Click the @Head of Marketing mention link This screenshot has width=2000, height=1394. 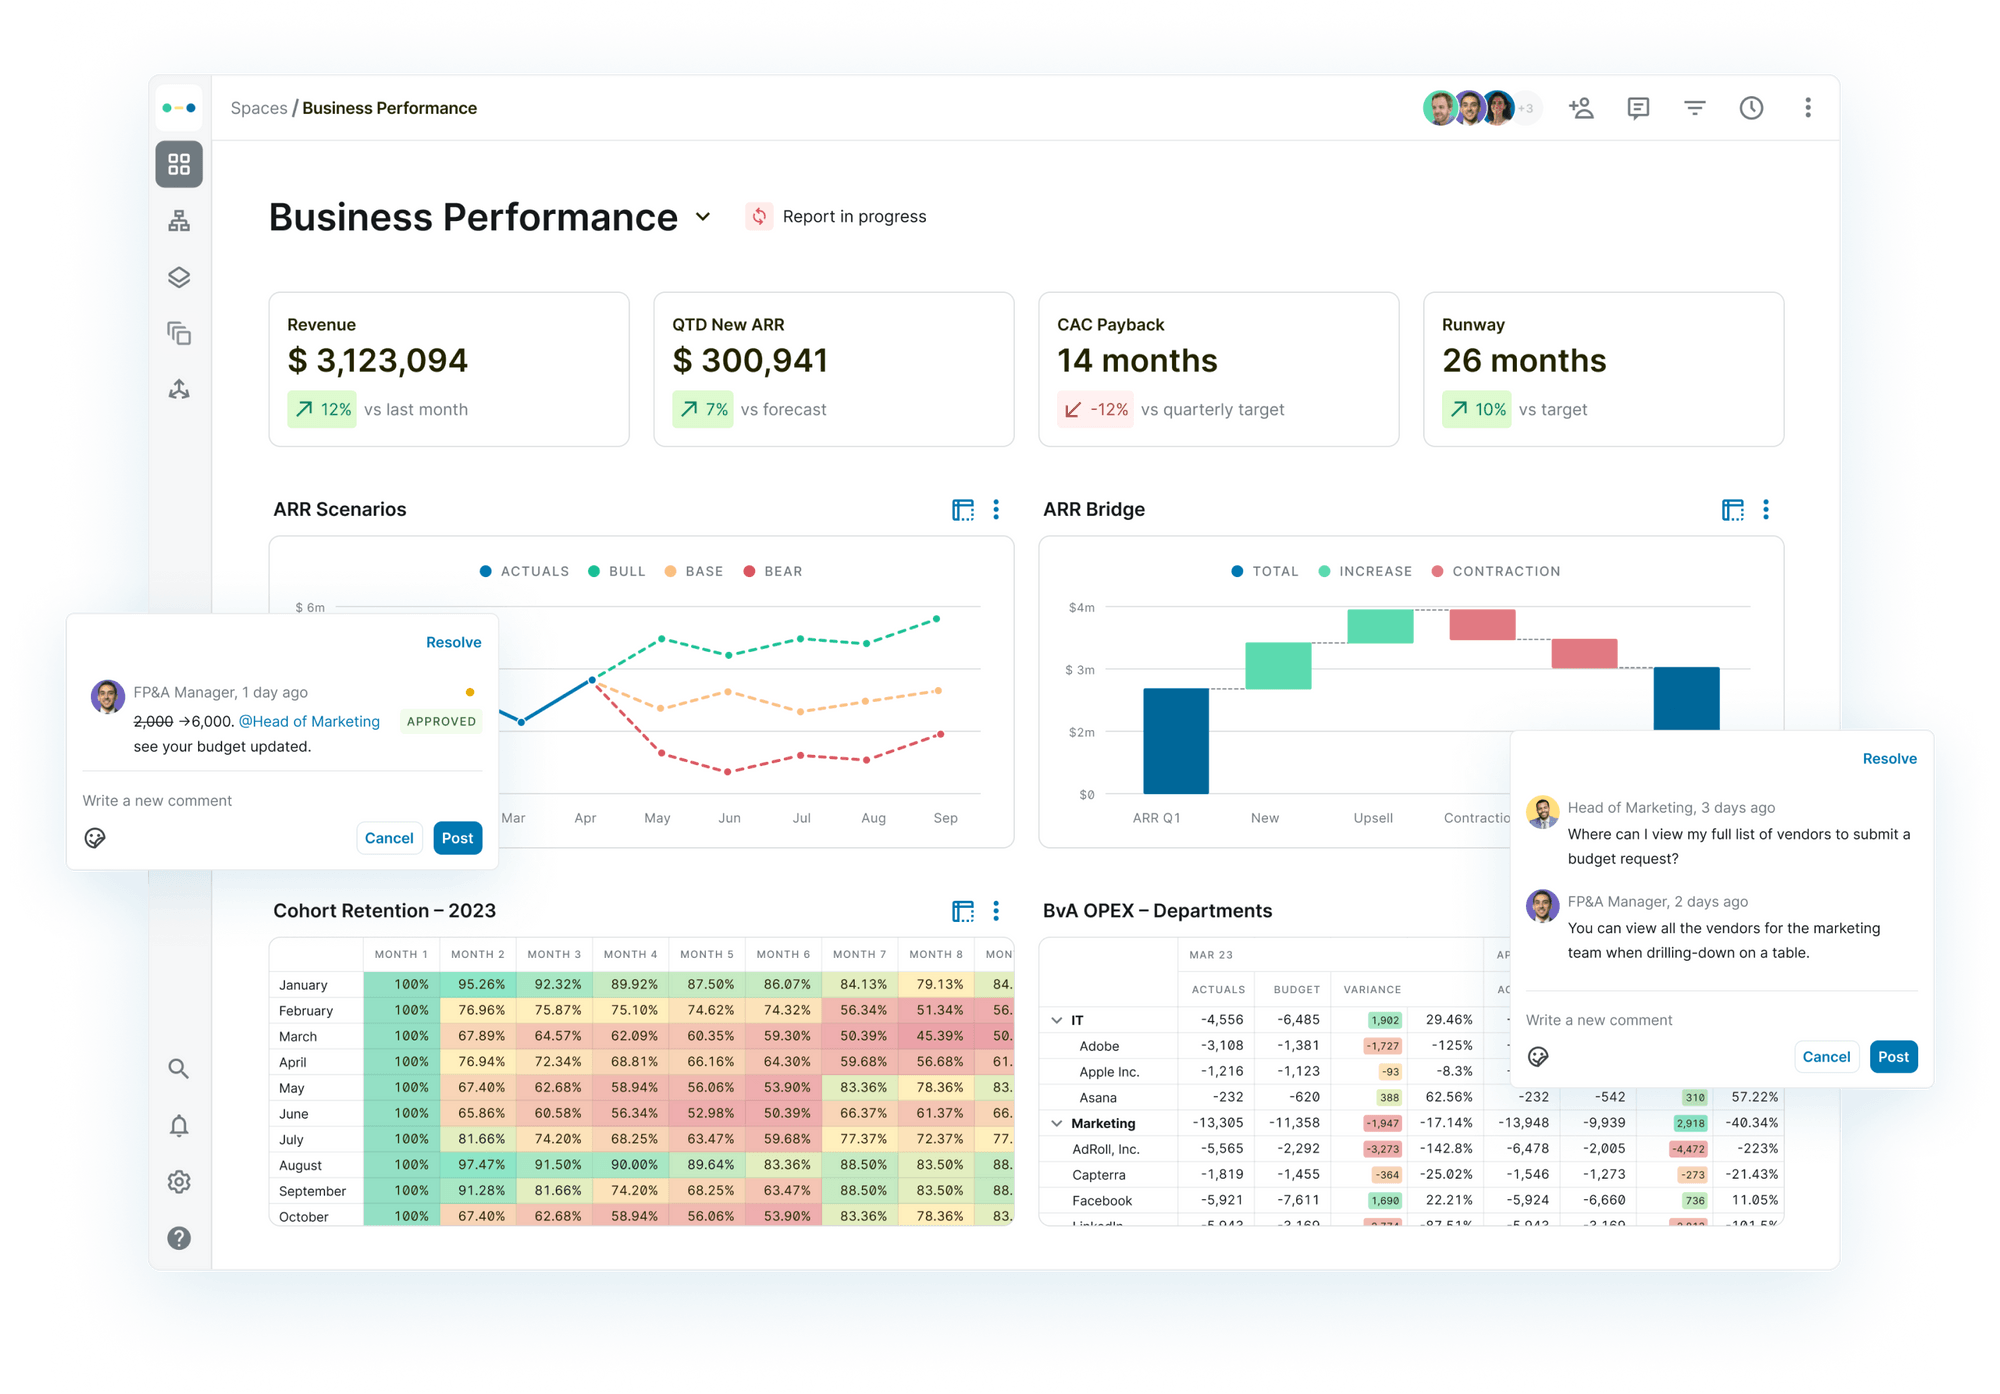point(309,721)
